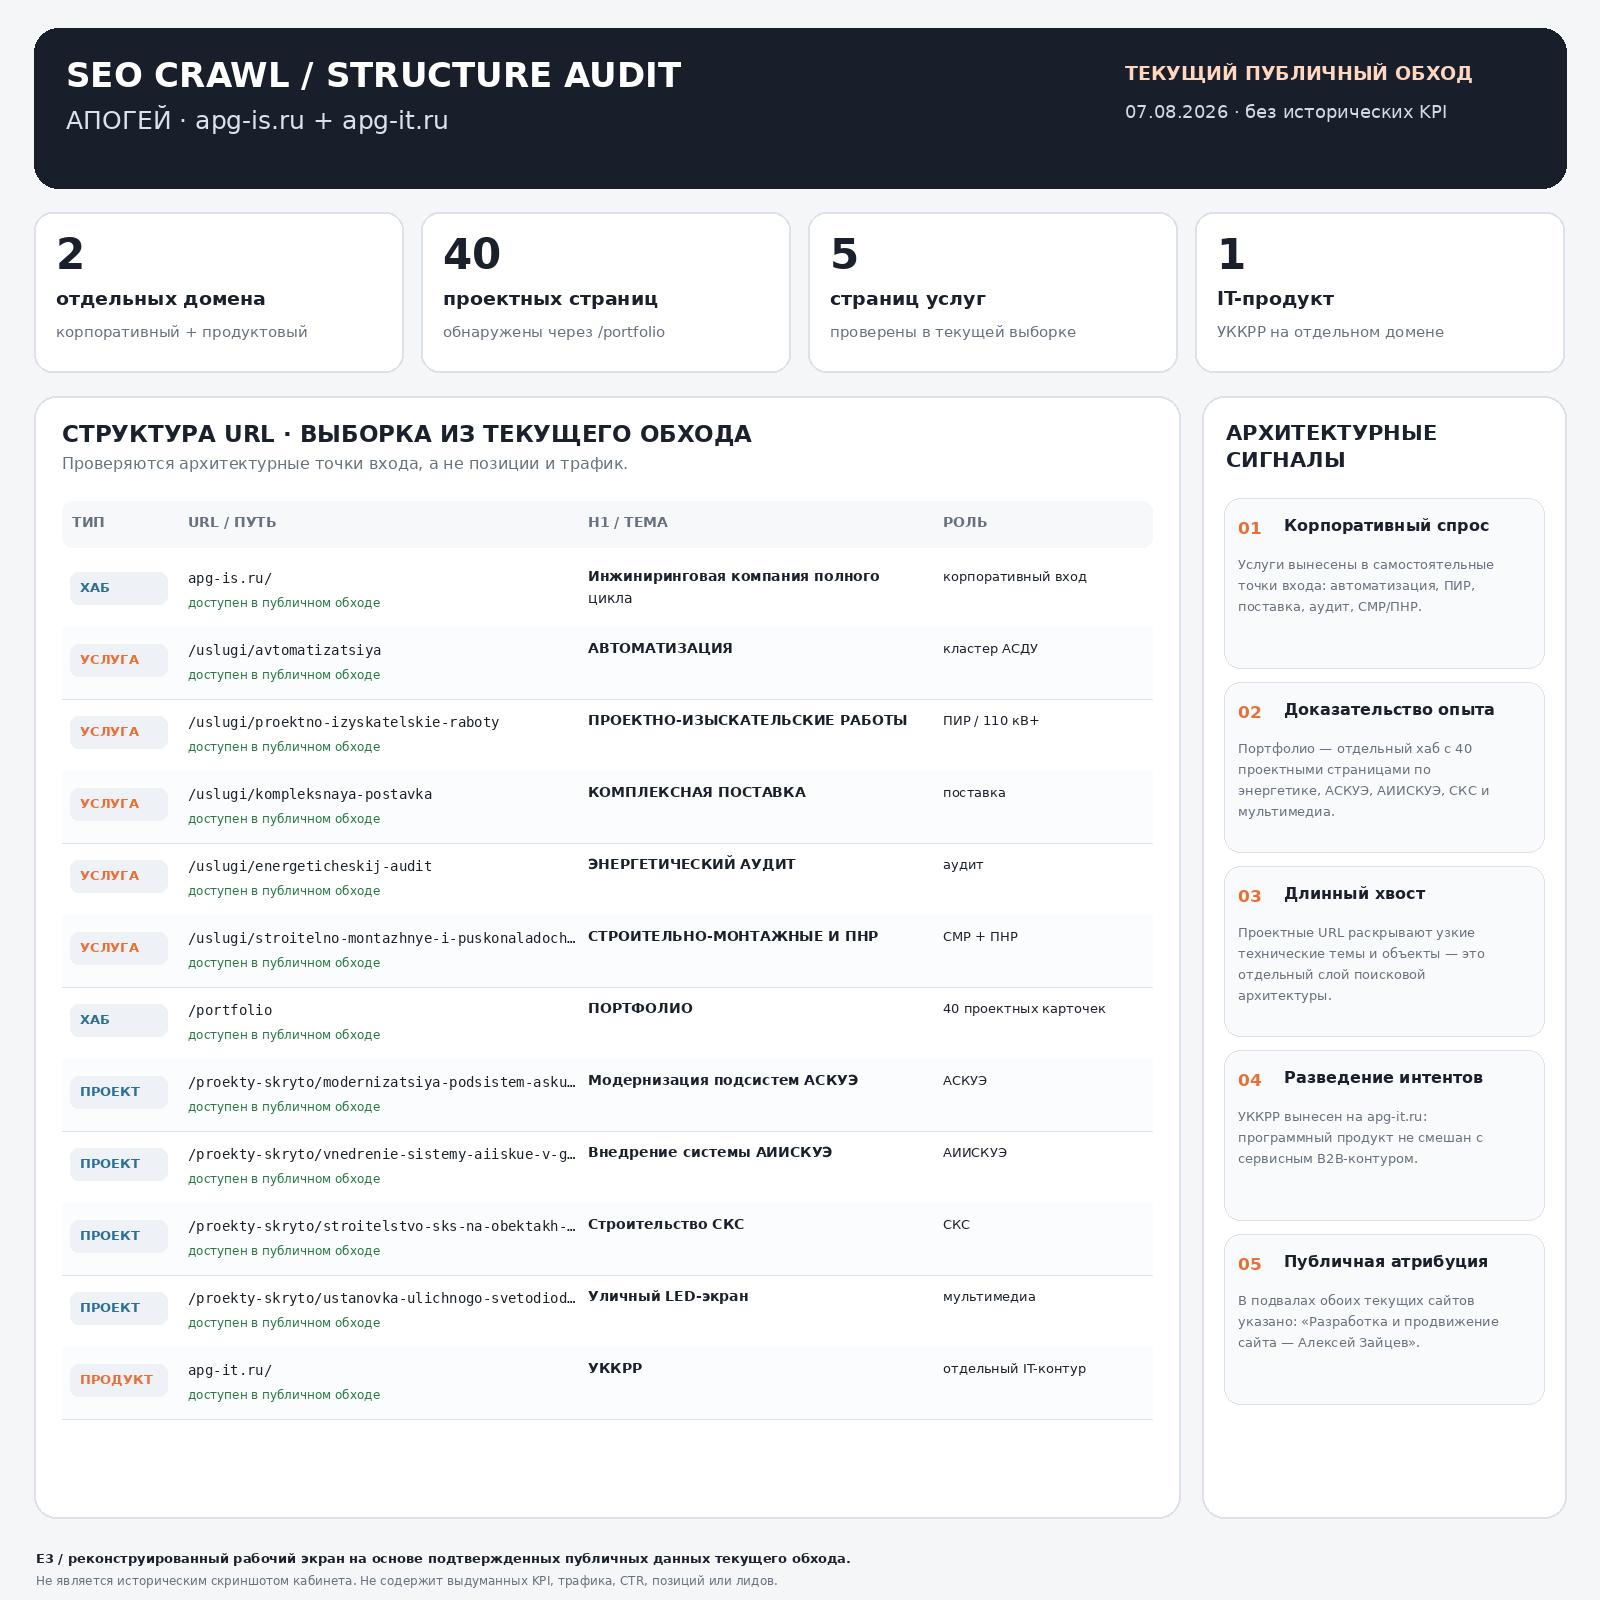Open signal 01 Корпоративный спрос
The height and width of the screenshot is (1600, 1600).
(x=1384, y=583)
